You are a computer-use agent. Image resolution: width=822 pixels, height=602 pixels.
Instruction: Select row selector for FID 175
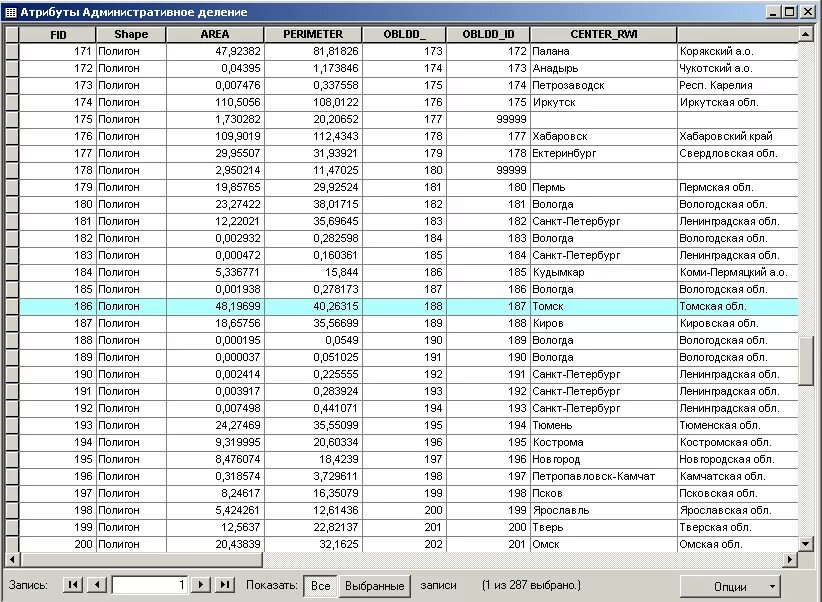[12, 120]
